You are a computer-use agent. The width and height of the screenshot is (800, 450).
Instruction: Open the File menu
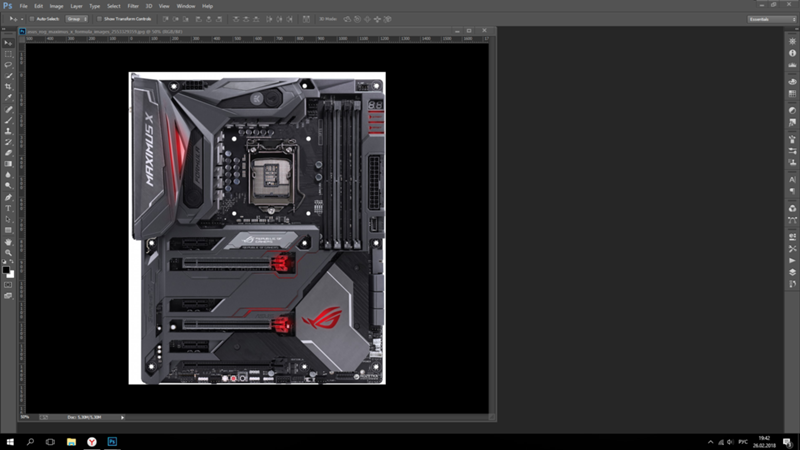coord(23,6)
